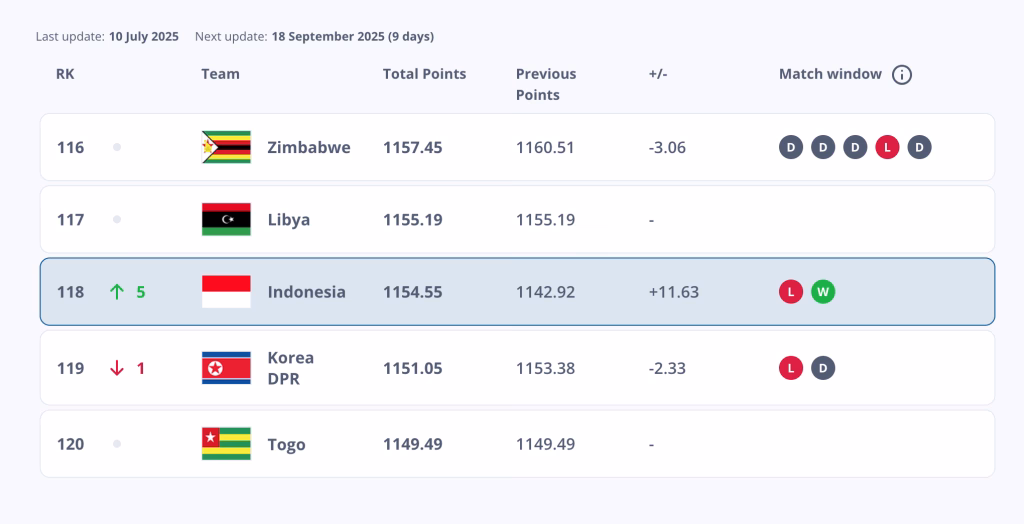Sort by the Total Points column header
The image size is (1024, 524).
[424, 74]
